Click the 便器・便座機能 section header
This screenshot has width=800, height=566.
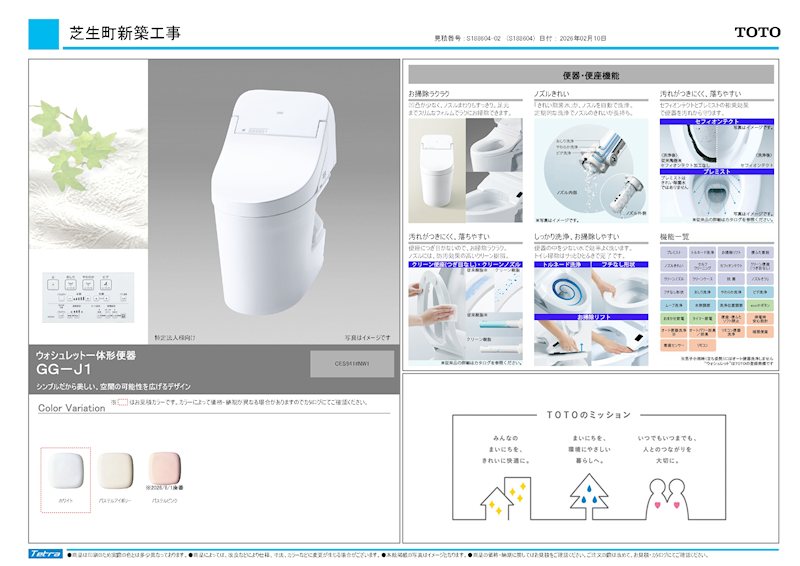pyautogui.click(x=591, y=75)
